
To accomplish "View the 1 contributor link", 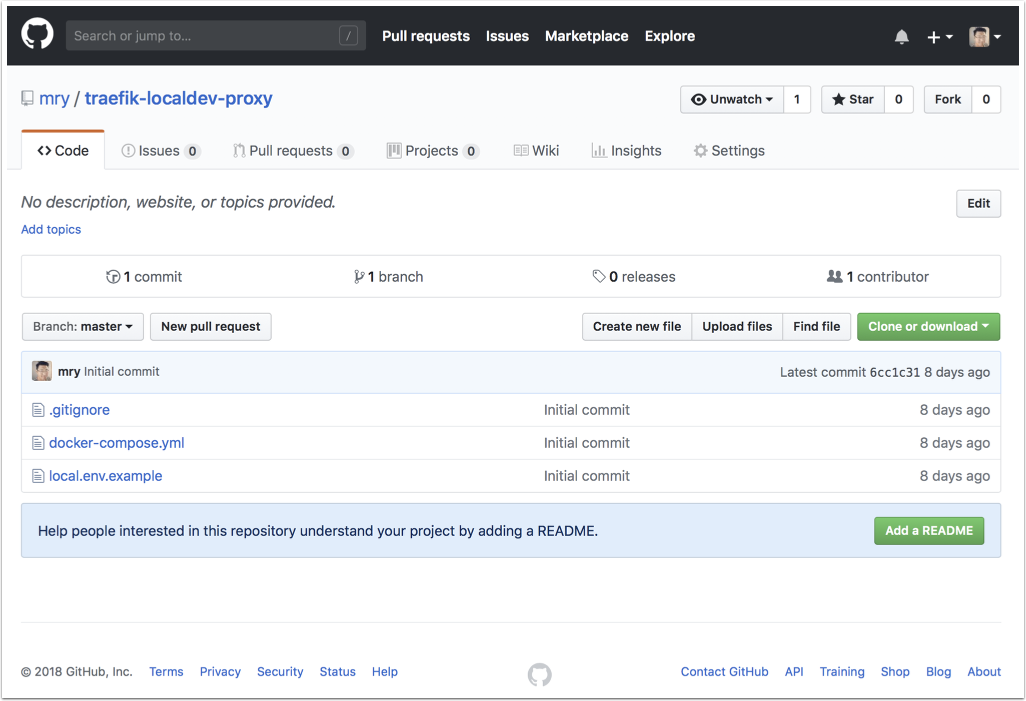I will pos(877,277).
